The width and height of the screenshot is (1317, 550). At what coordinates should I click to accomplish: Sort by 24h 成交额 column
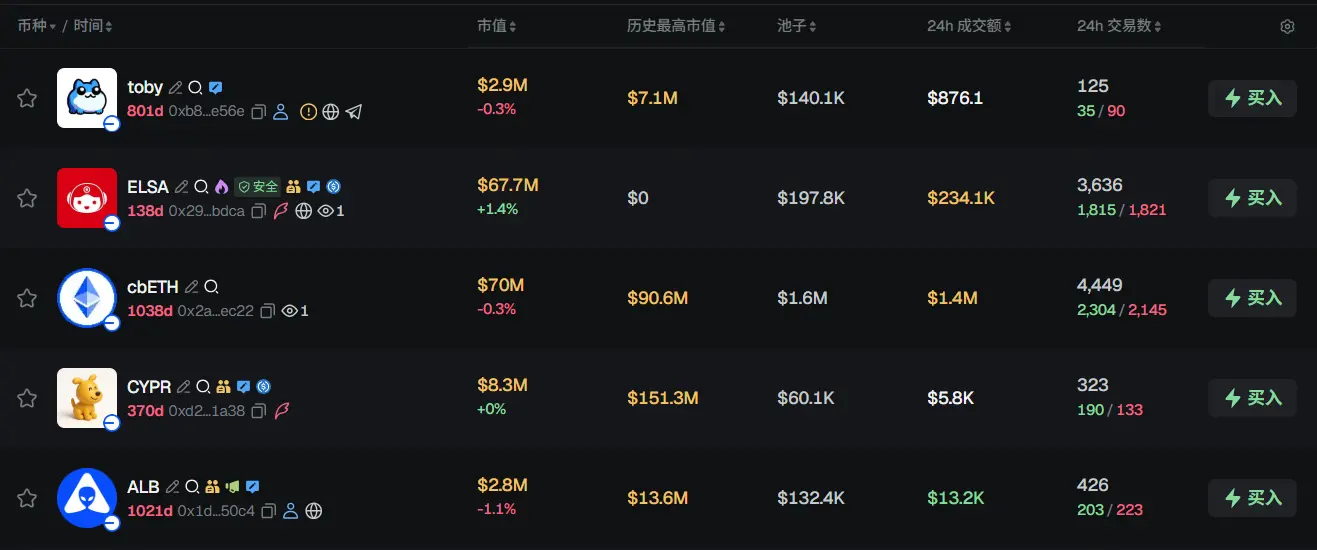click(970, 26)
